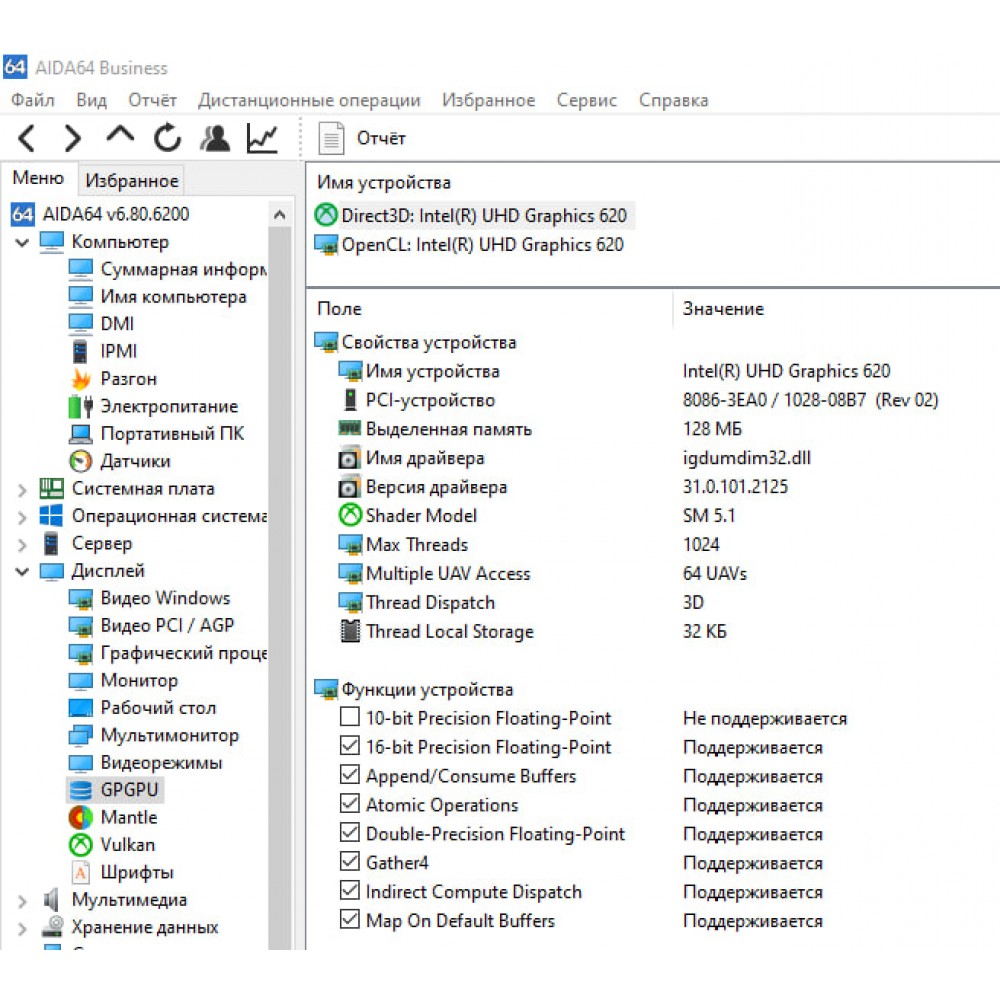The width and height of the screenshot is (1000, 1000).
Task: Expand the Мультимедиа tree node
Action: pos(22,901)
